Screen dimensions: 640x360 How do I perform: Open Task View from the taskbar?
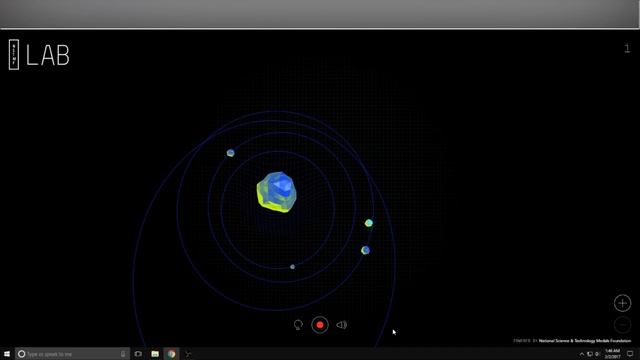tap(138, 354)
